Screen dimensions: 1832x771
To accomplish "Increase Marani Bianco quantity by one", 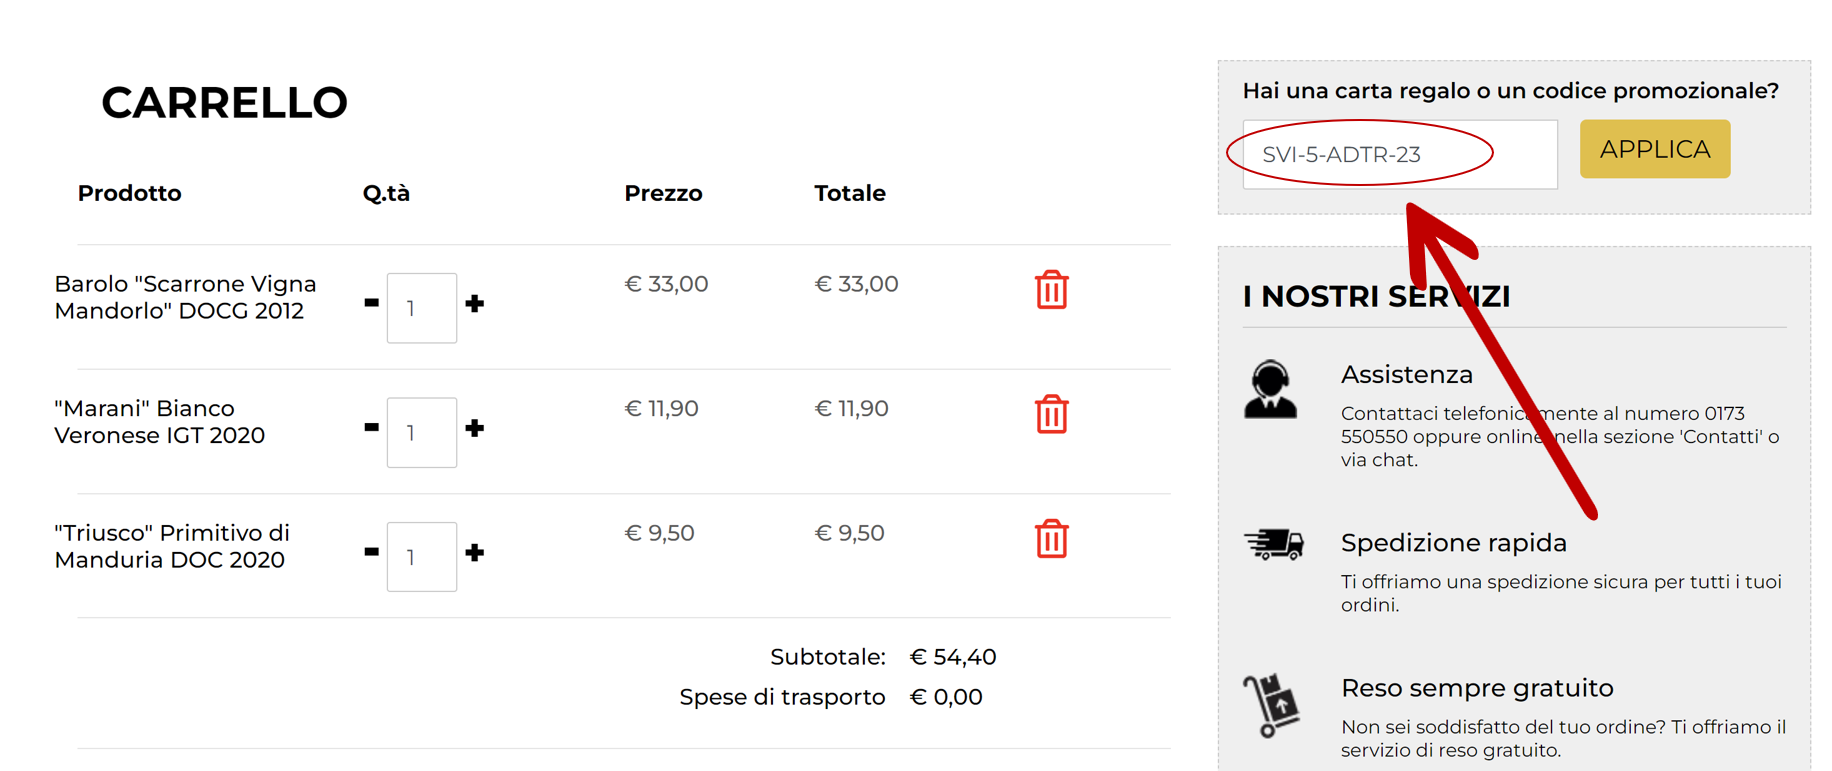I will pyautogui.click(x=475, y=428).
